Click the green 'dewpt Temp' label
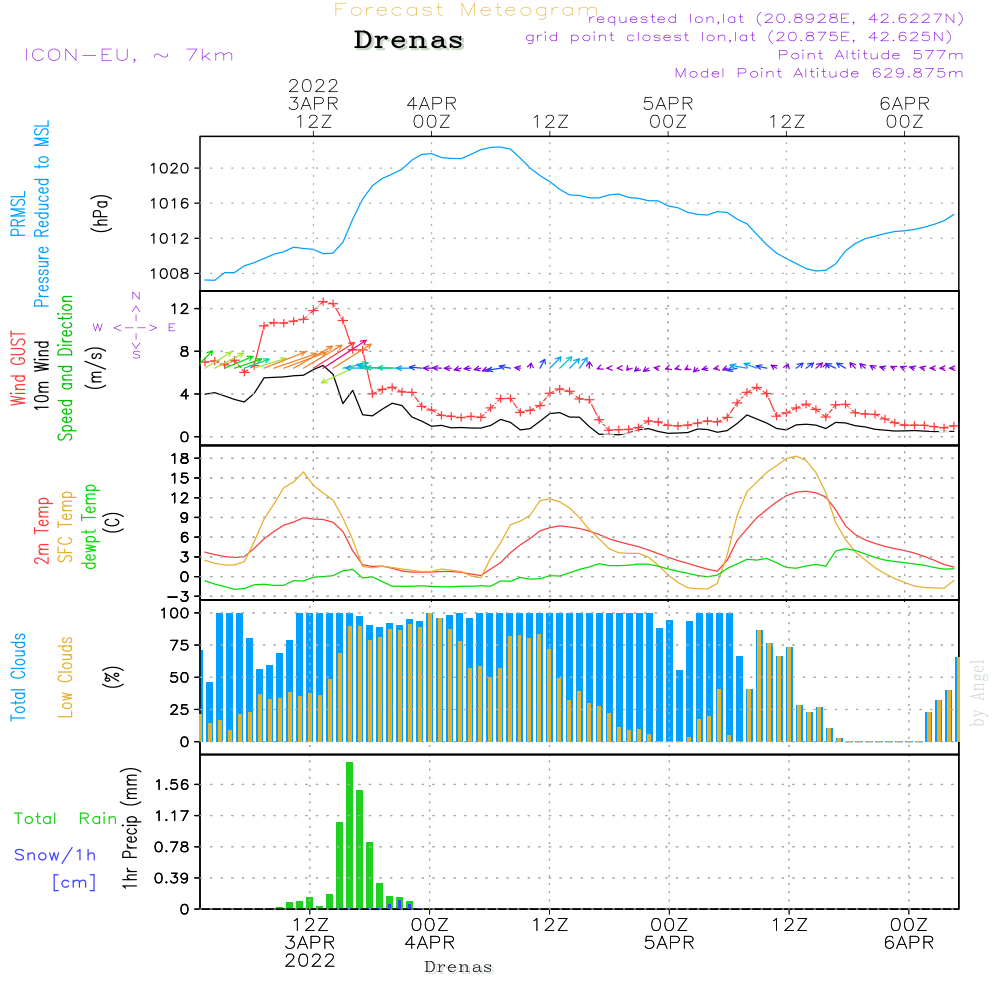1000x1000 pixels. tap(89, 526)
